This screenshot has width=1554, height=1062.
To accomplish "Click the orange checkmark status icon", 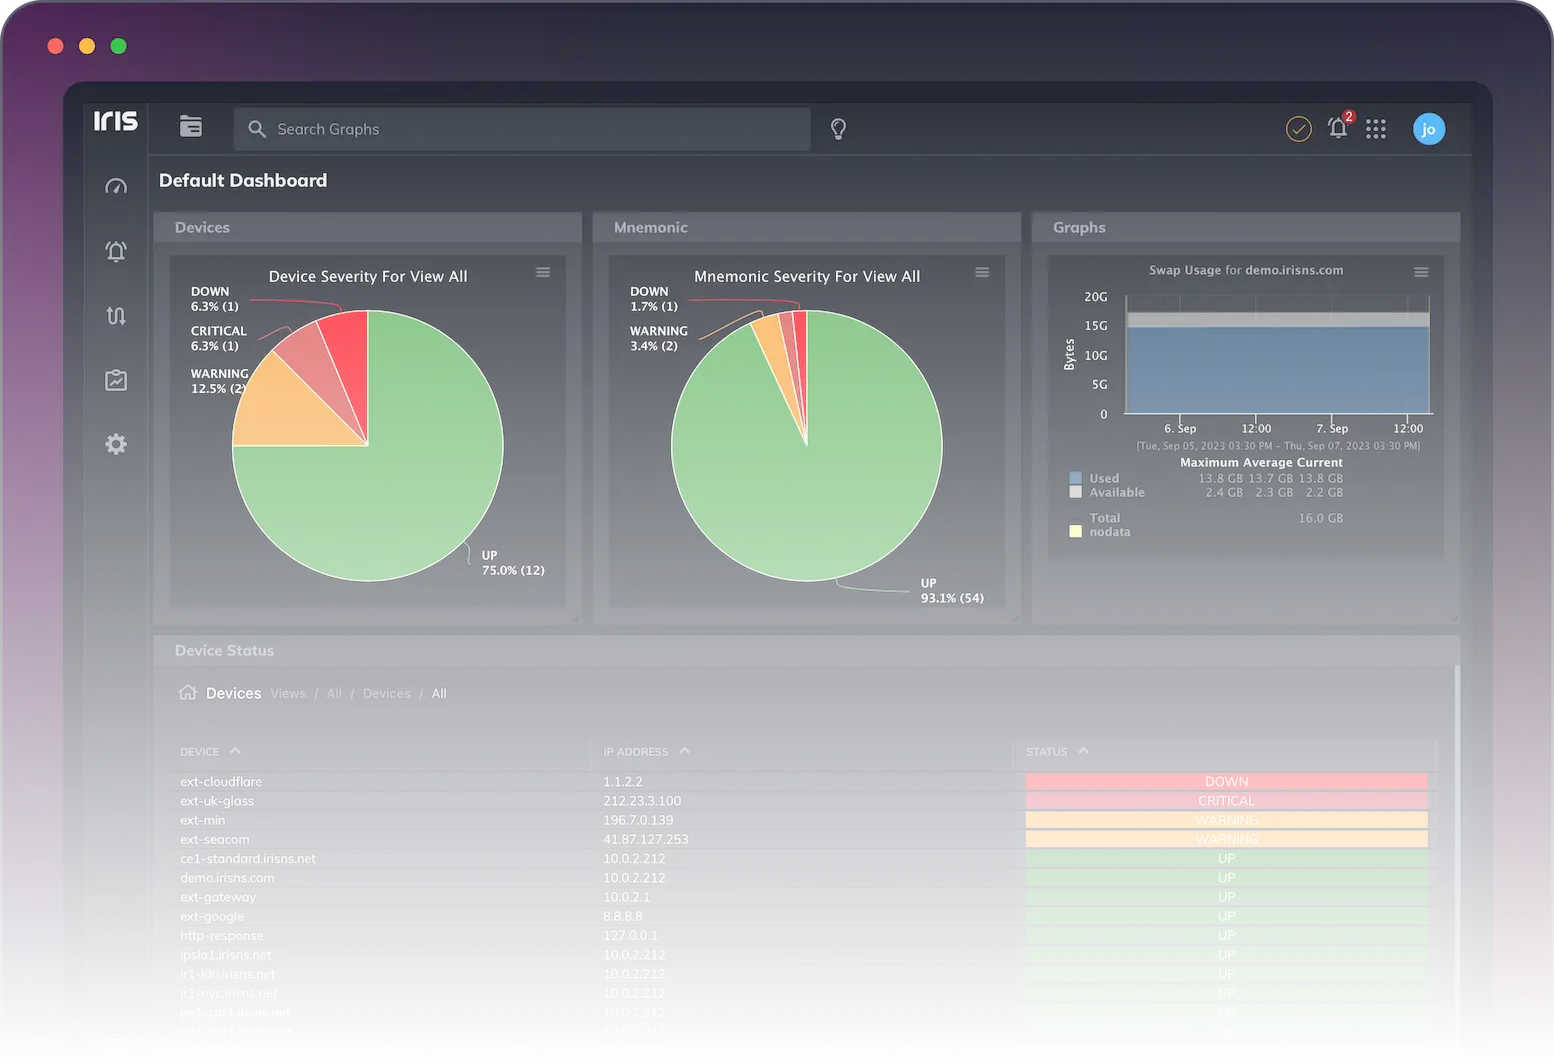I will tap(1298, 129).
